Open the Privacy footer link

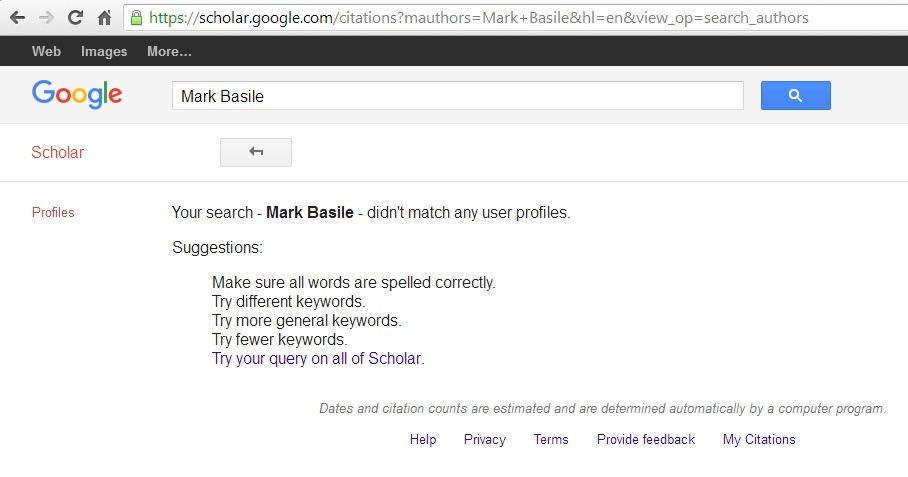click(x=485, y=439)
